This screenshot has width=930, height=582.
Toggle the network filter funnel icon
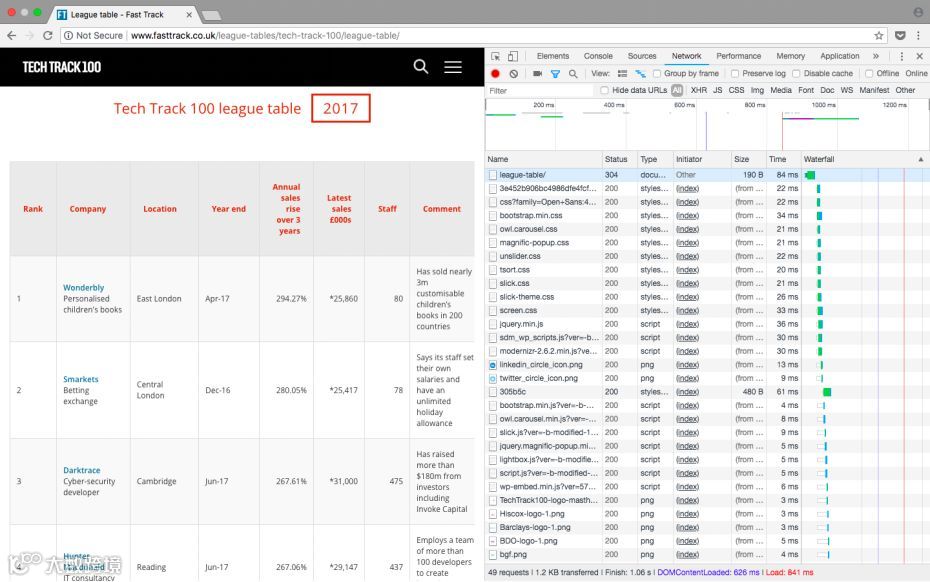pos(555,74)
